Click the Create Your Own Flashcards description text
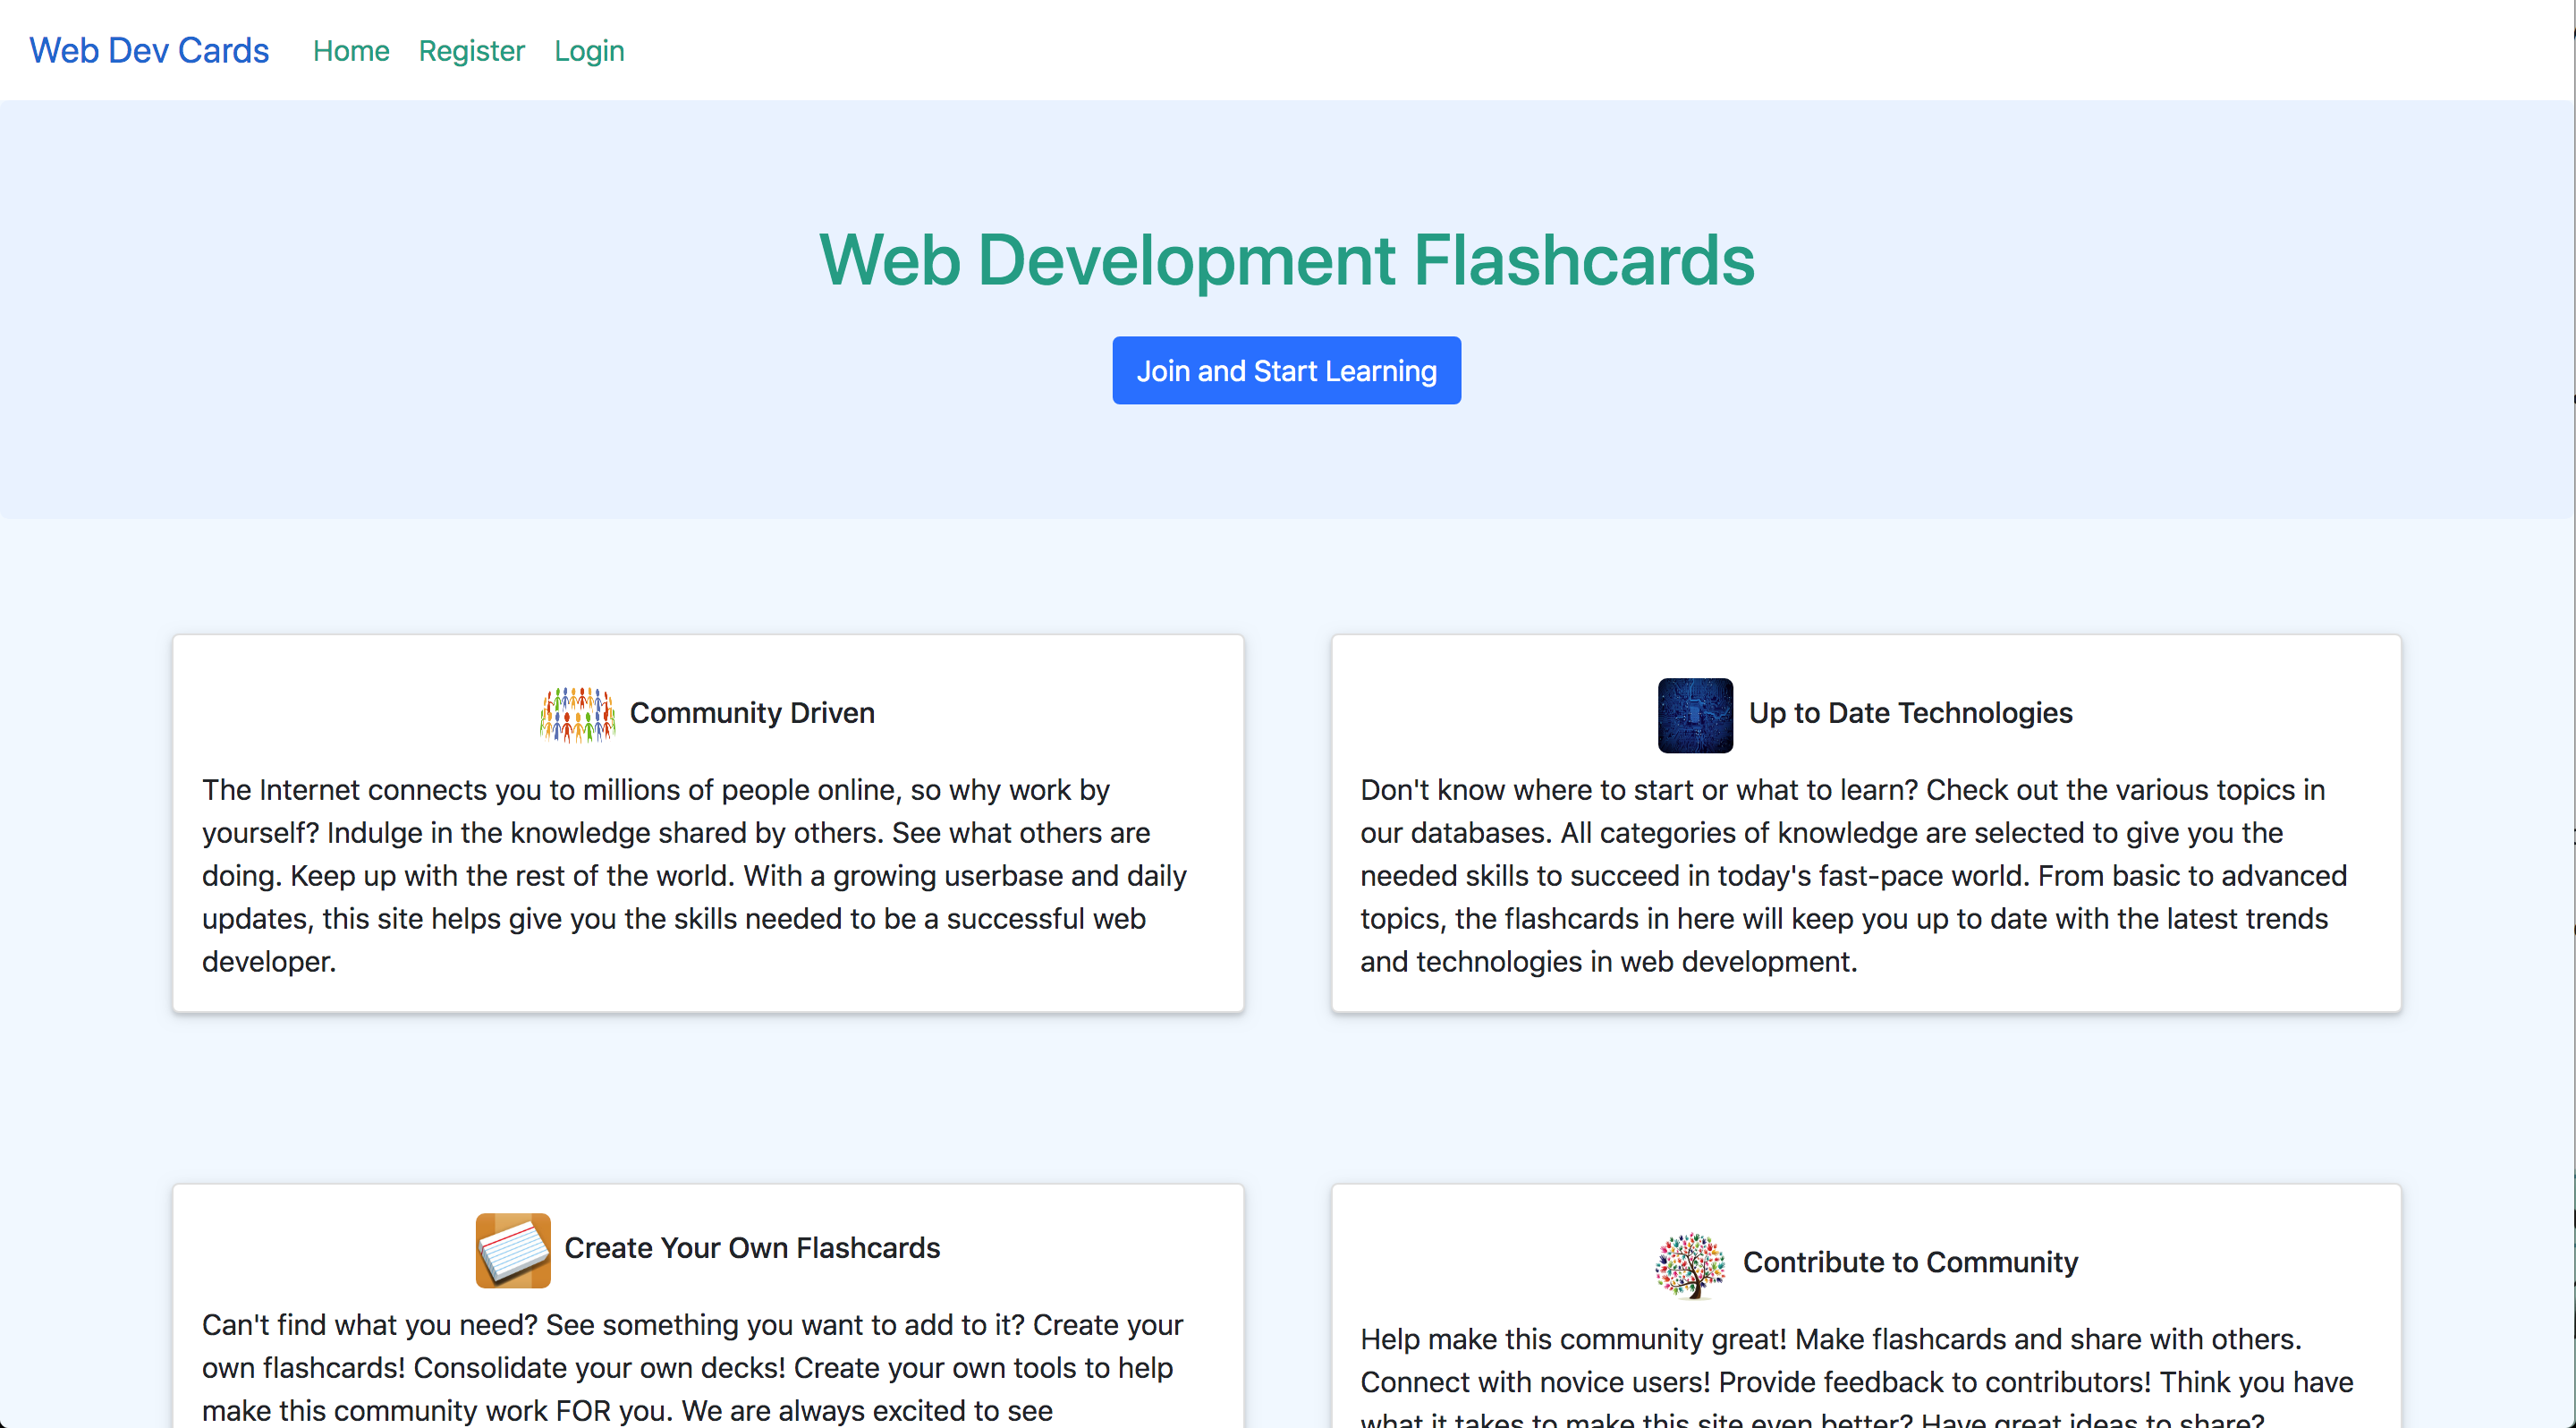 692,1367
